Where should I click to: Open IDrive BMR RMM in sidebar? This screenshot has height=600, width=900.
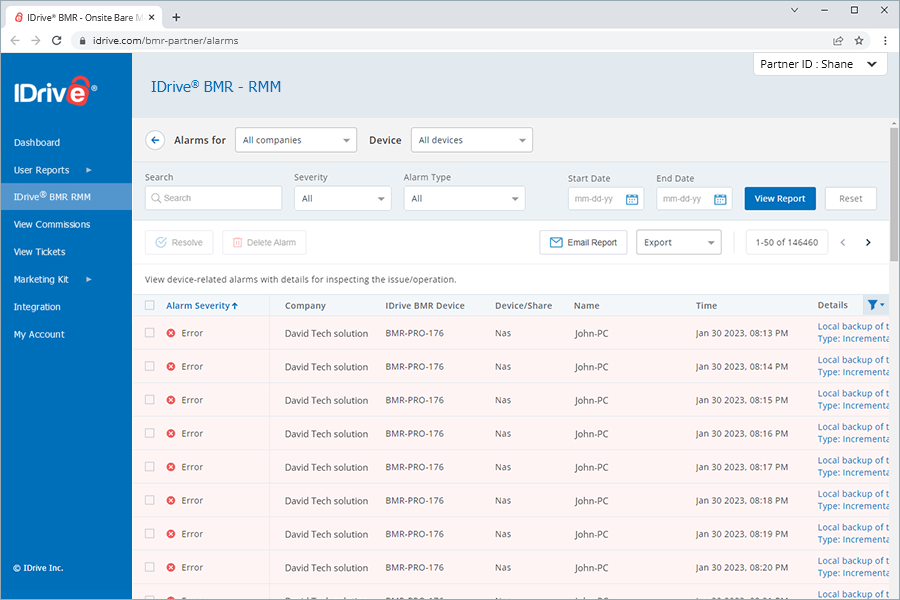point(66,196)
